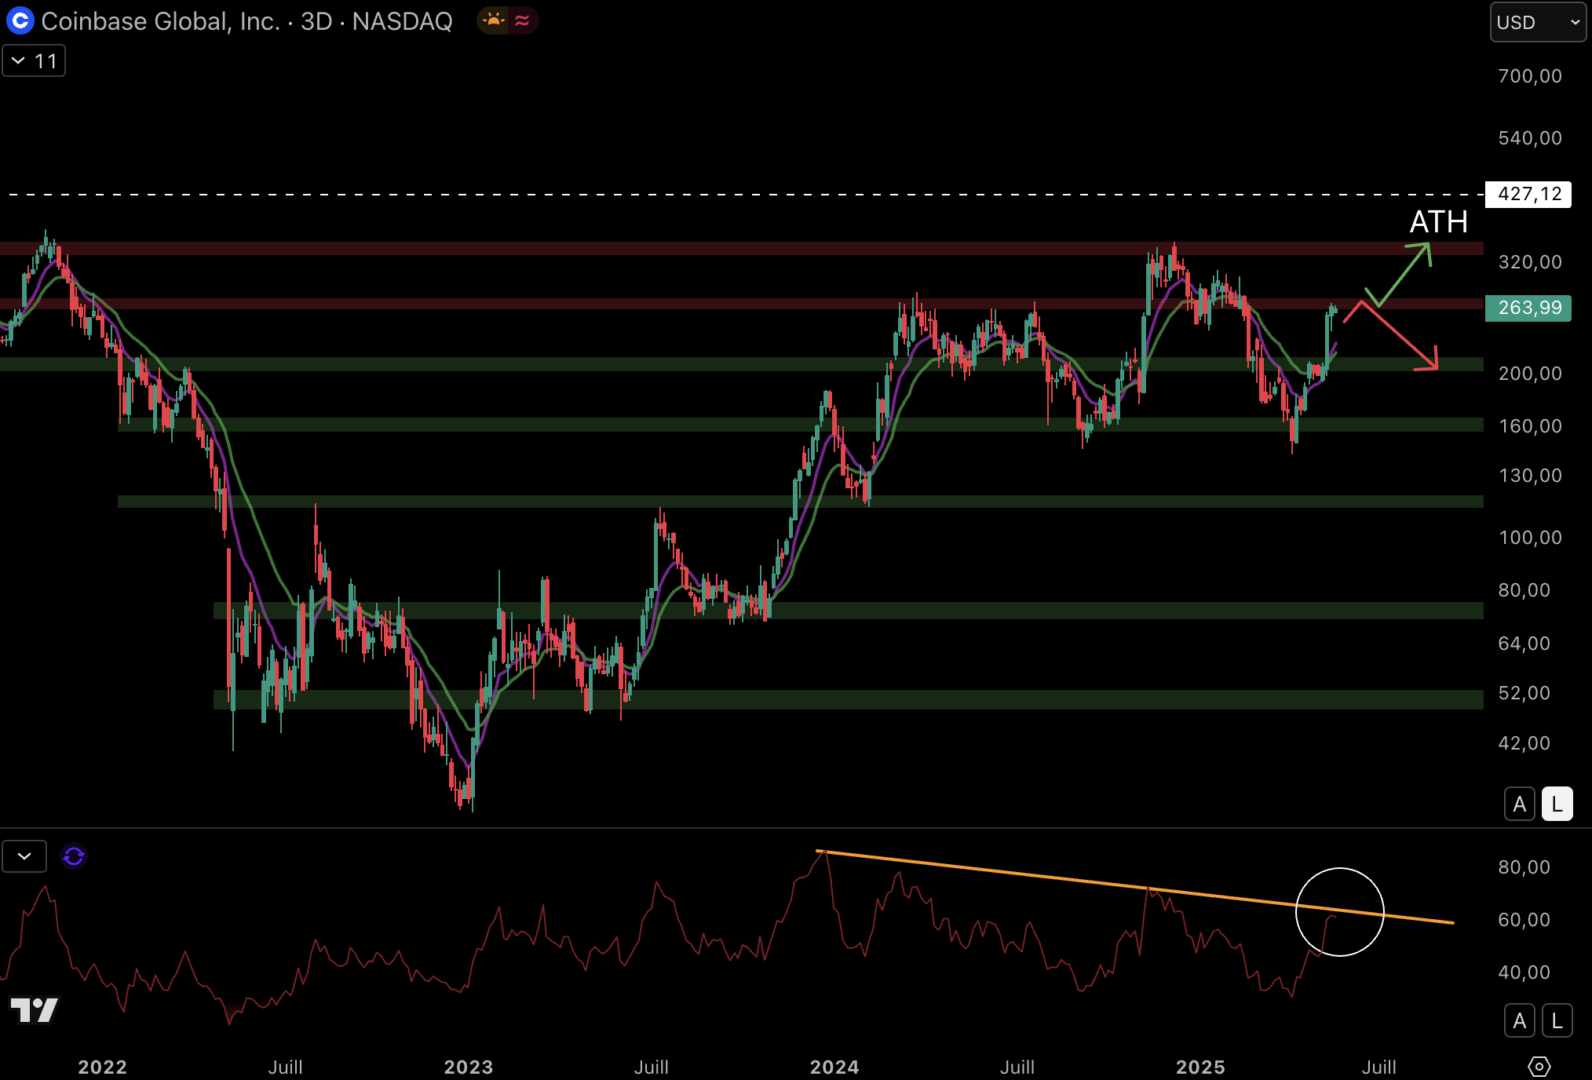This screenshot has width=1592, height=1080.
Task: Select the ATH text annotation
Action: coord(1439,221)
